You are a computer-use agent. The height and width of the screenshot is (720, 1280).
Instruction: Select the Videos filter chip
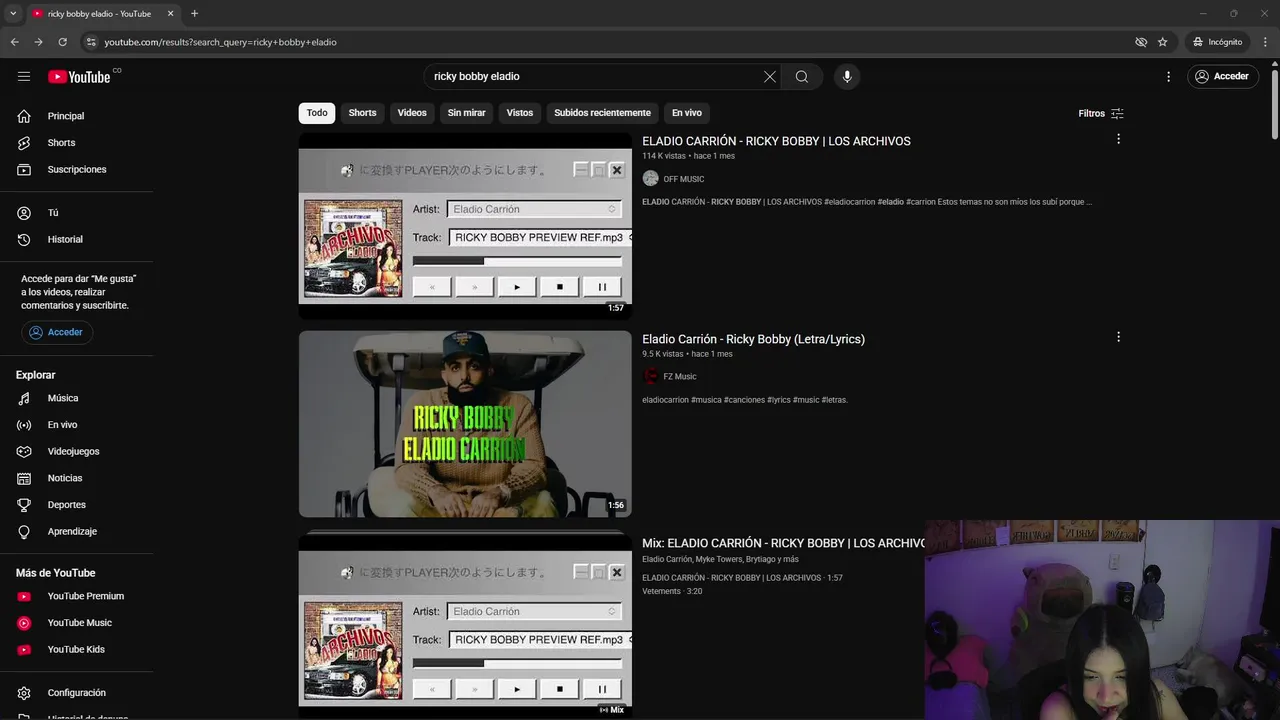(412, 113)
